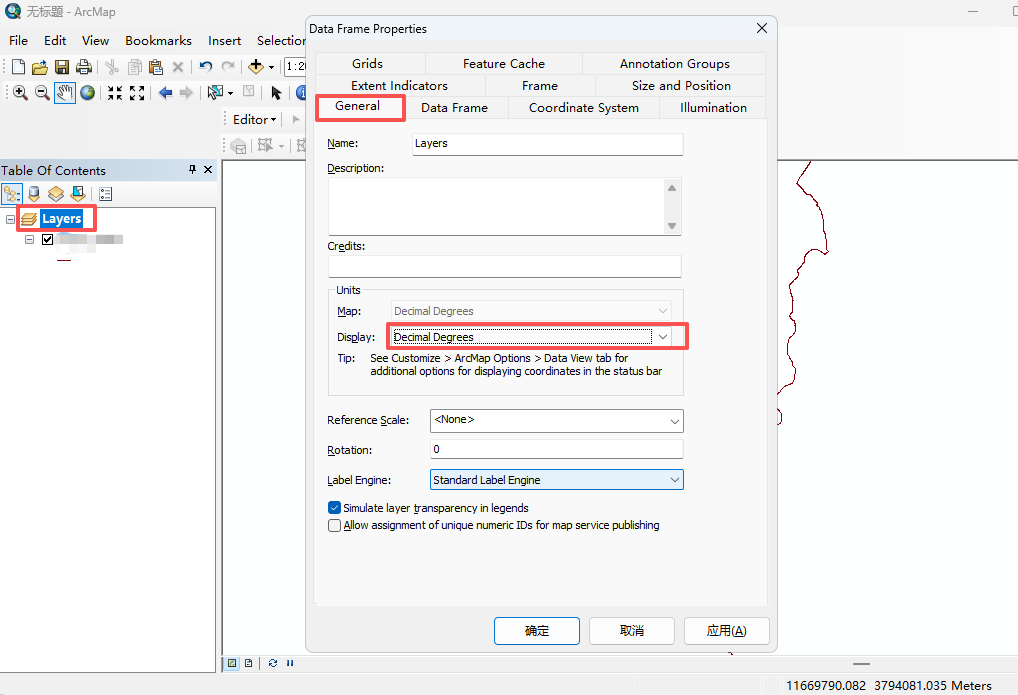The width and height of the screenshot is (1018, 695).
Task: Open the File menu
Action: [x=18, y=40]
